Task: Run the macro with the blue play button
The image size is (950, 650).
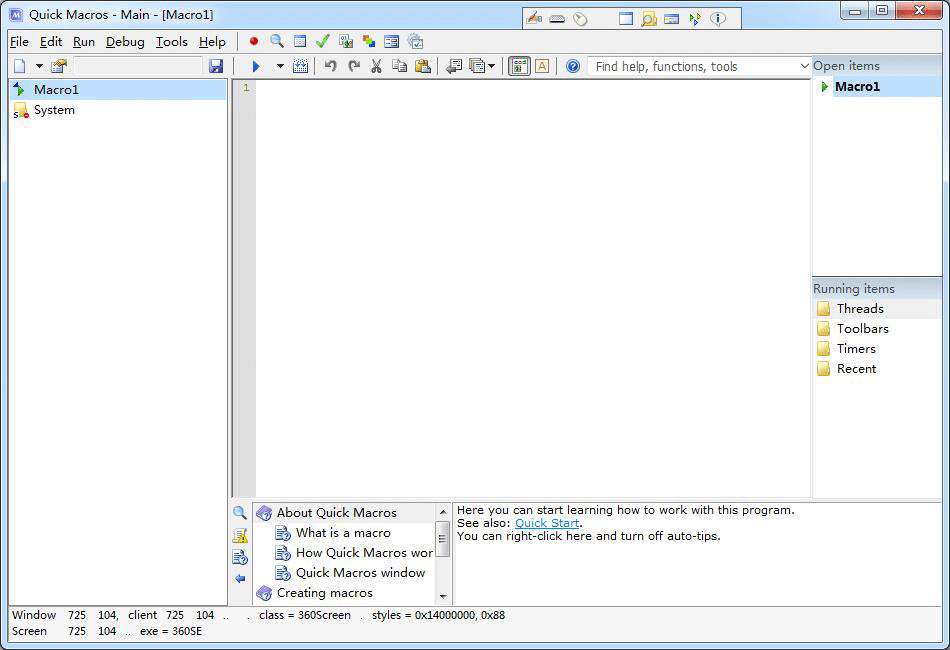Action: (256, 66)
